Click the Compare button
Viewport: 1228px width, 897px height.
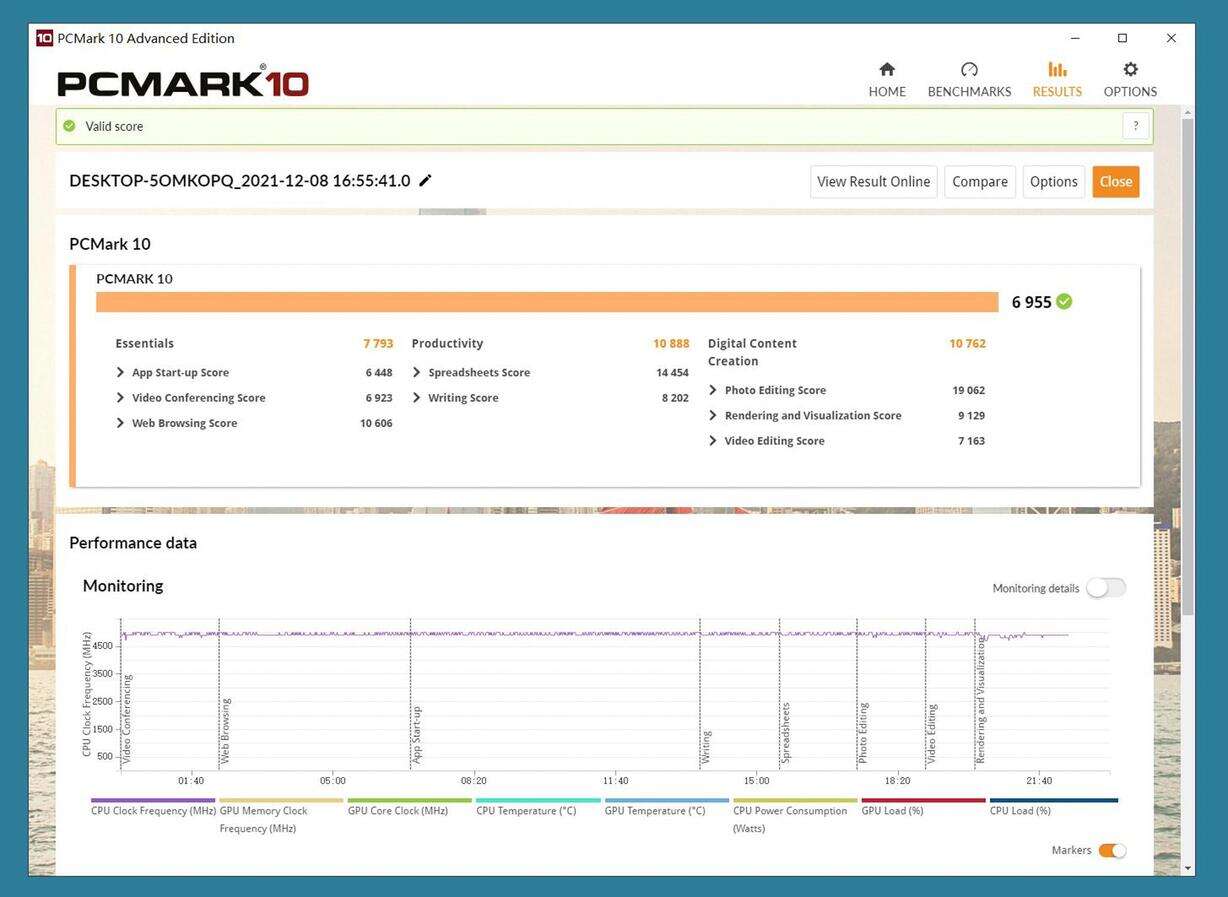(980, 181)
